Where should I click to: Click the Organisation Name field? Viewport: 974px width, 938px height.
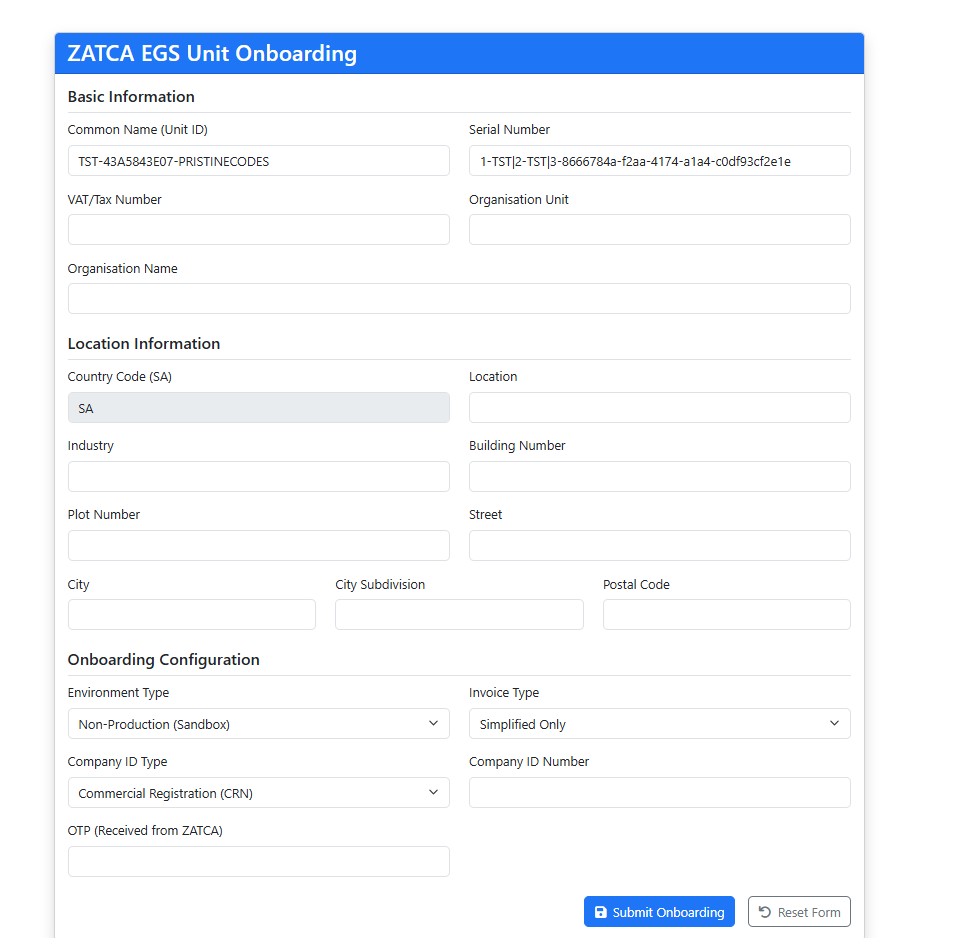click(x=459, y=298)
